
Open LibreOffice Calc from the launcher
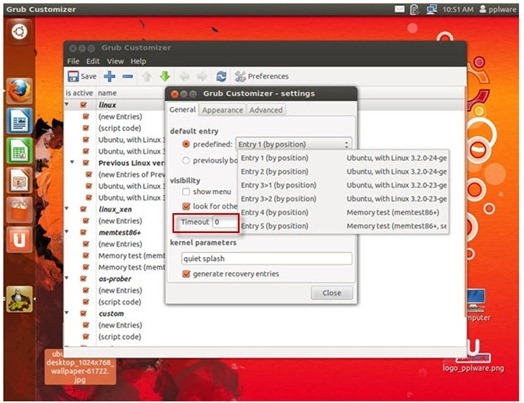click(x=19, y=150)
